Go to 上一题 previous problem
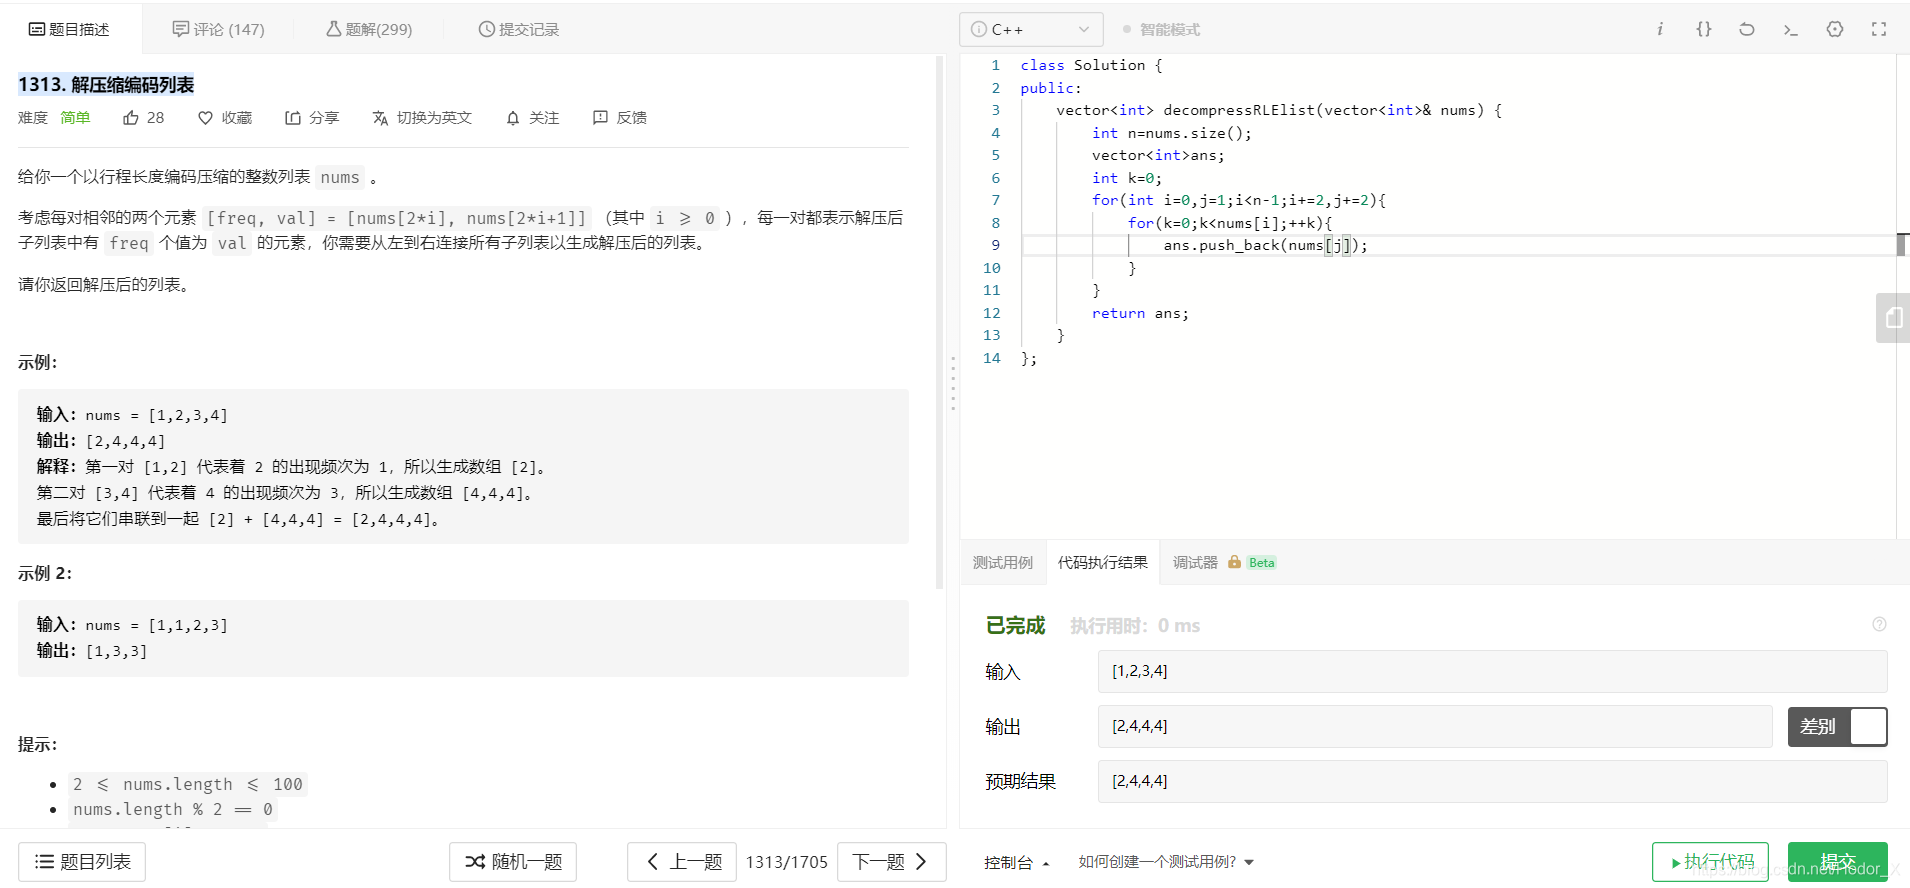 click(x=683, y=862)
